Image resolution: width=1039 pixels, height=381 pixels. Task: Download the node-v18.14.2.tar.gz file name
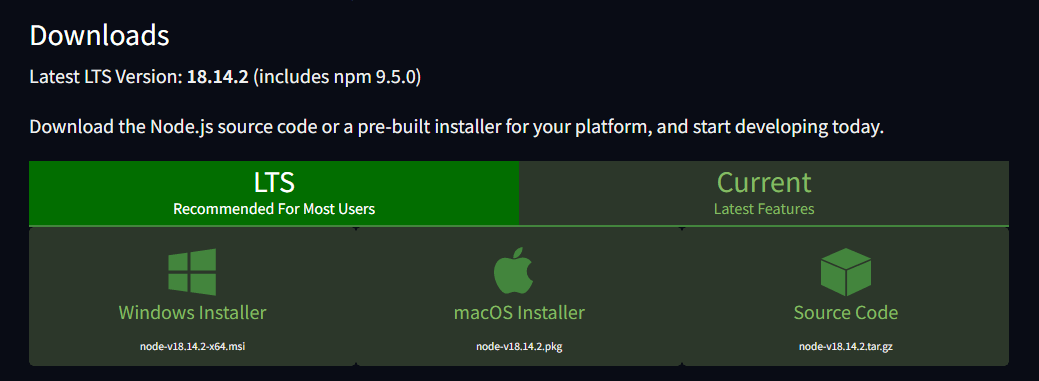tap(846, 347)
